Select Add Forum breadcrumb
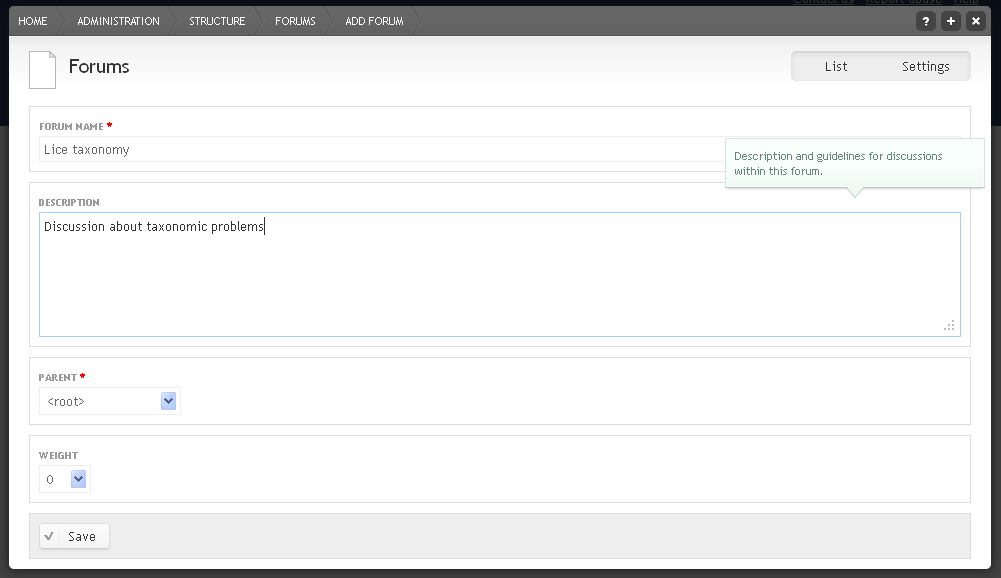 pyautogui.click(x=374, y=21)
